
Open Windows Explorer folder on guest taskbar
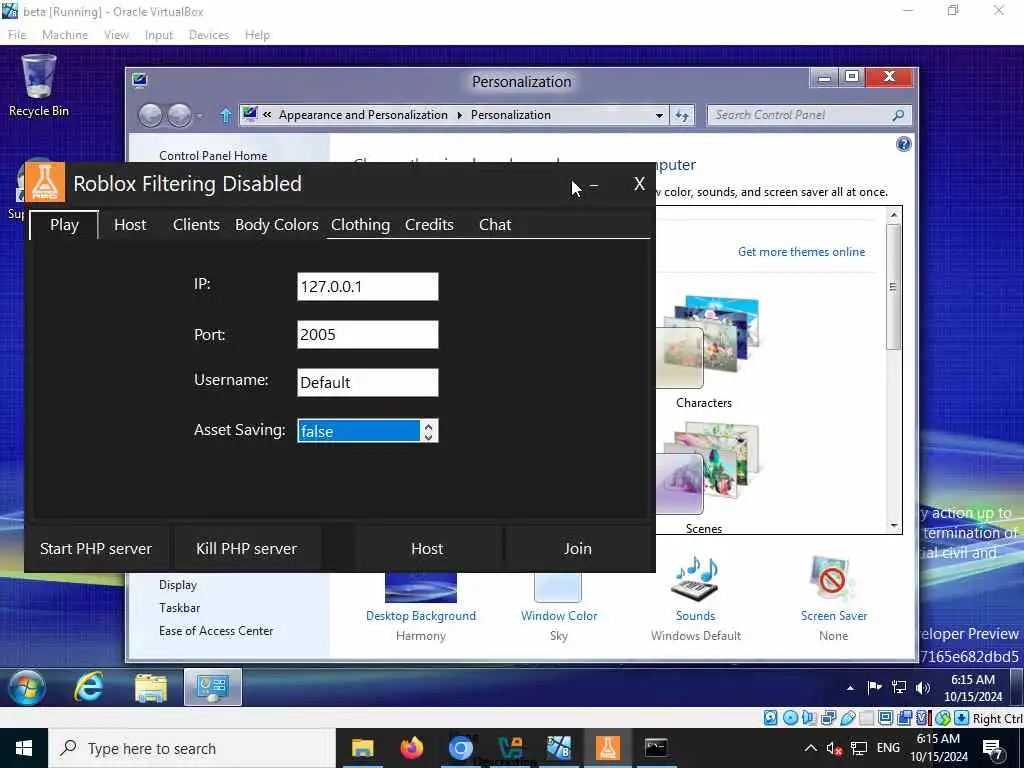click(151, 688)
